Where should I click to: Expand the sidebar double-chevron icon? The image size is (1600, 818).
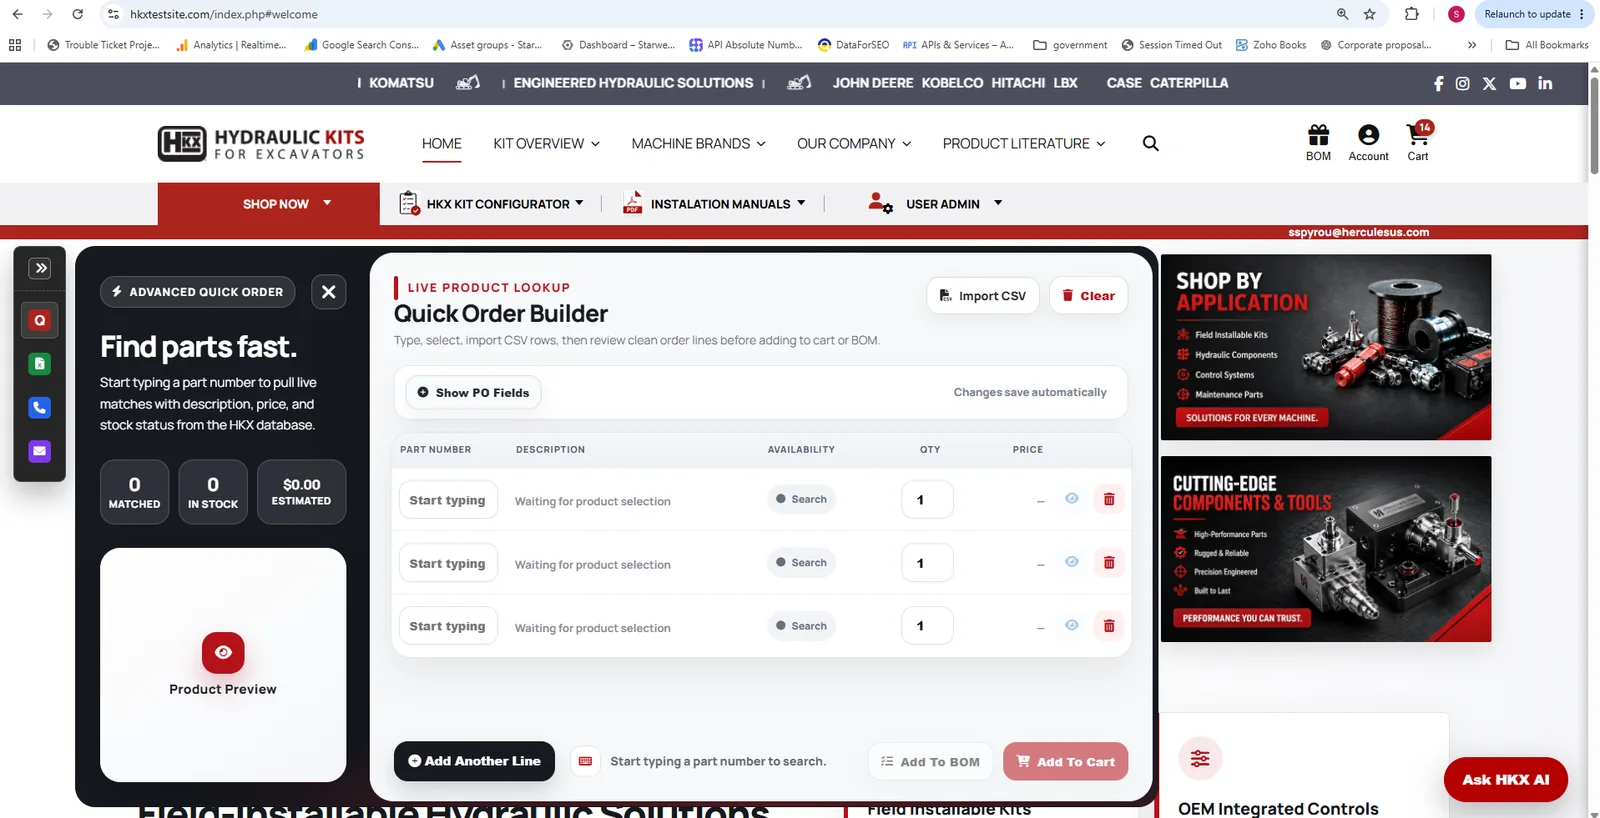[40, 268]
